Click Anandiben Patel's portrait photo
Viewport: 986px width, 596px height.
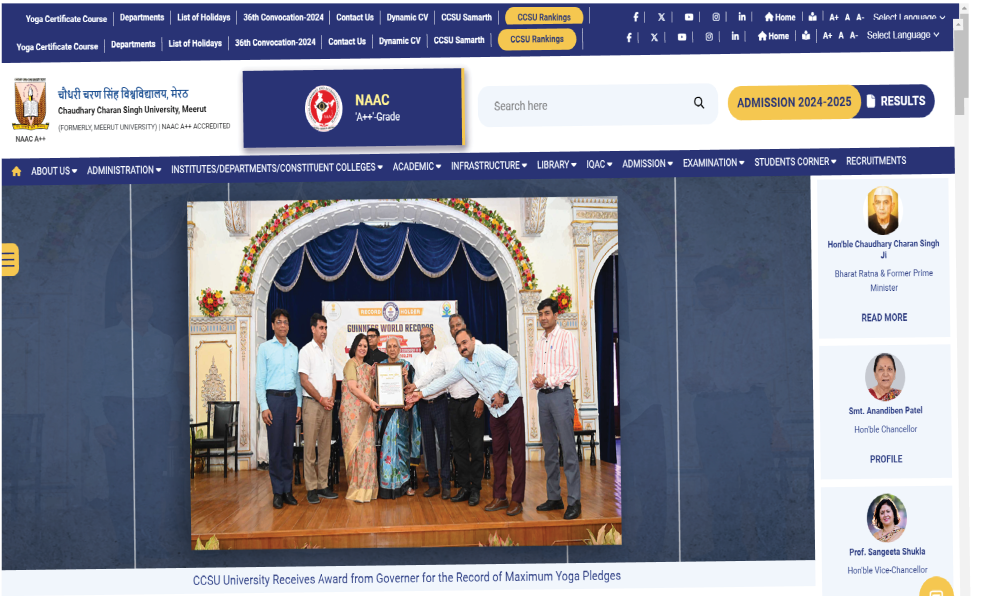885,377
